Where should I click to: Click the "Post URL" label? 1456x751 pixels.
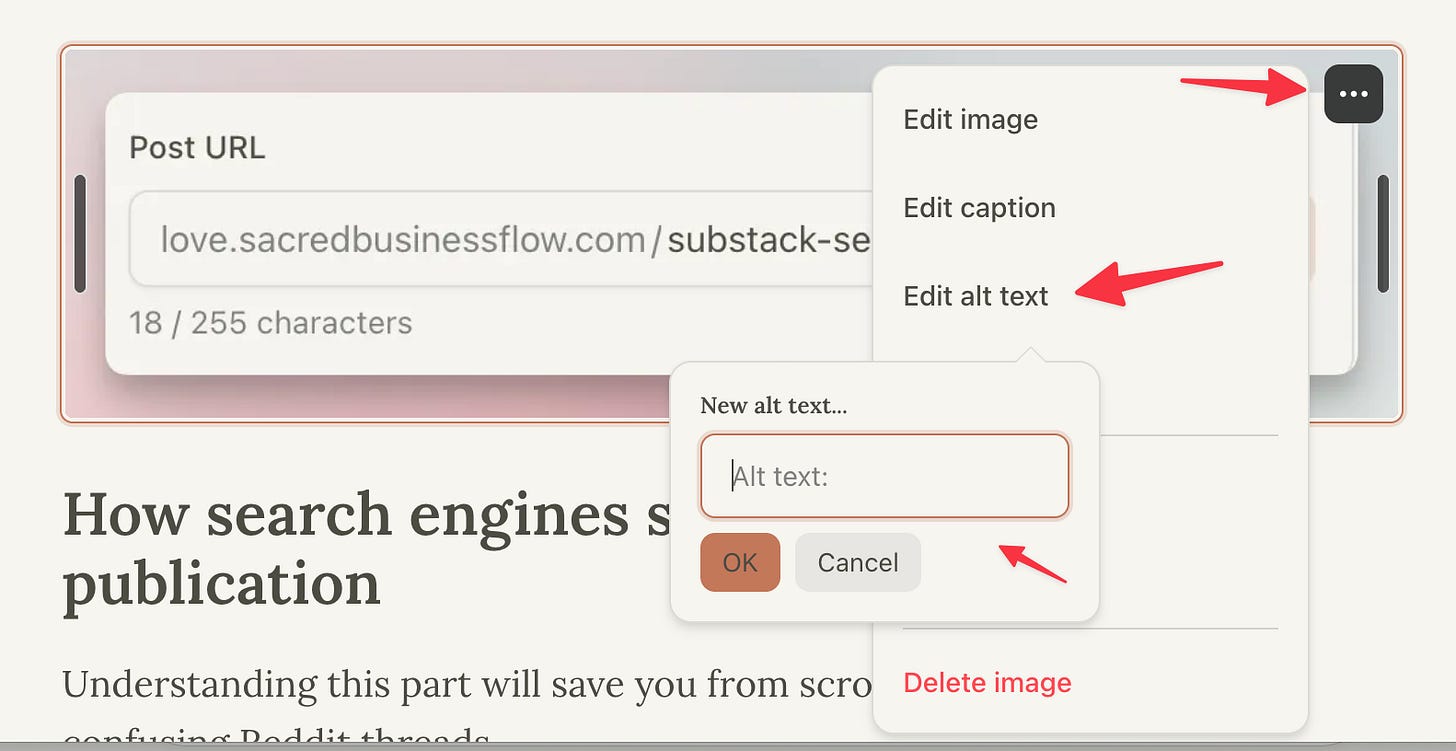click(x=197, y=148)
